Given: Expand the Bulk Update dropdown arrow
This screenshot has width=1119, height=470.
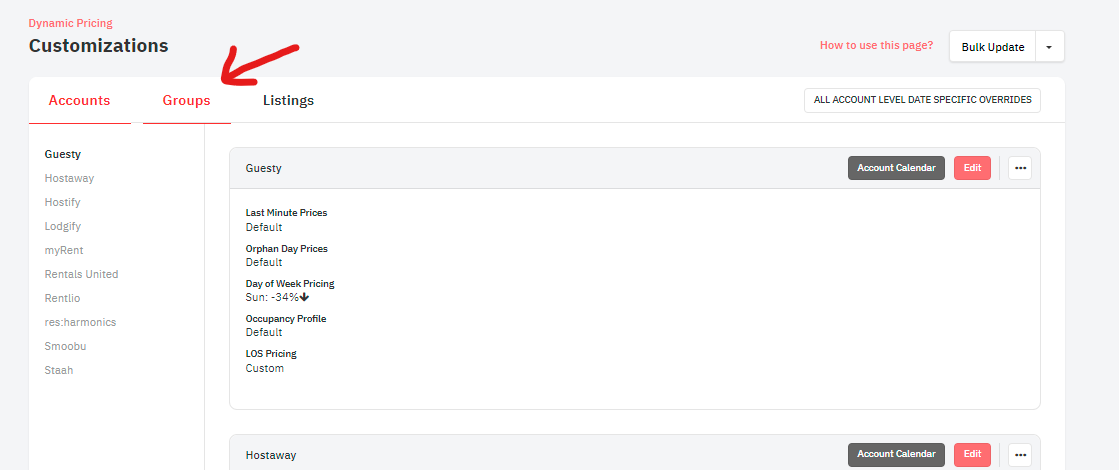Looking at the screenshot, I should tap(1049, 47).
